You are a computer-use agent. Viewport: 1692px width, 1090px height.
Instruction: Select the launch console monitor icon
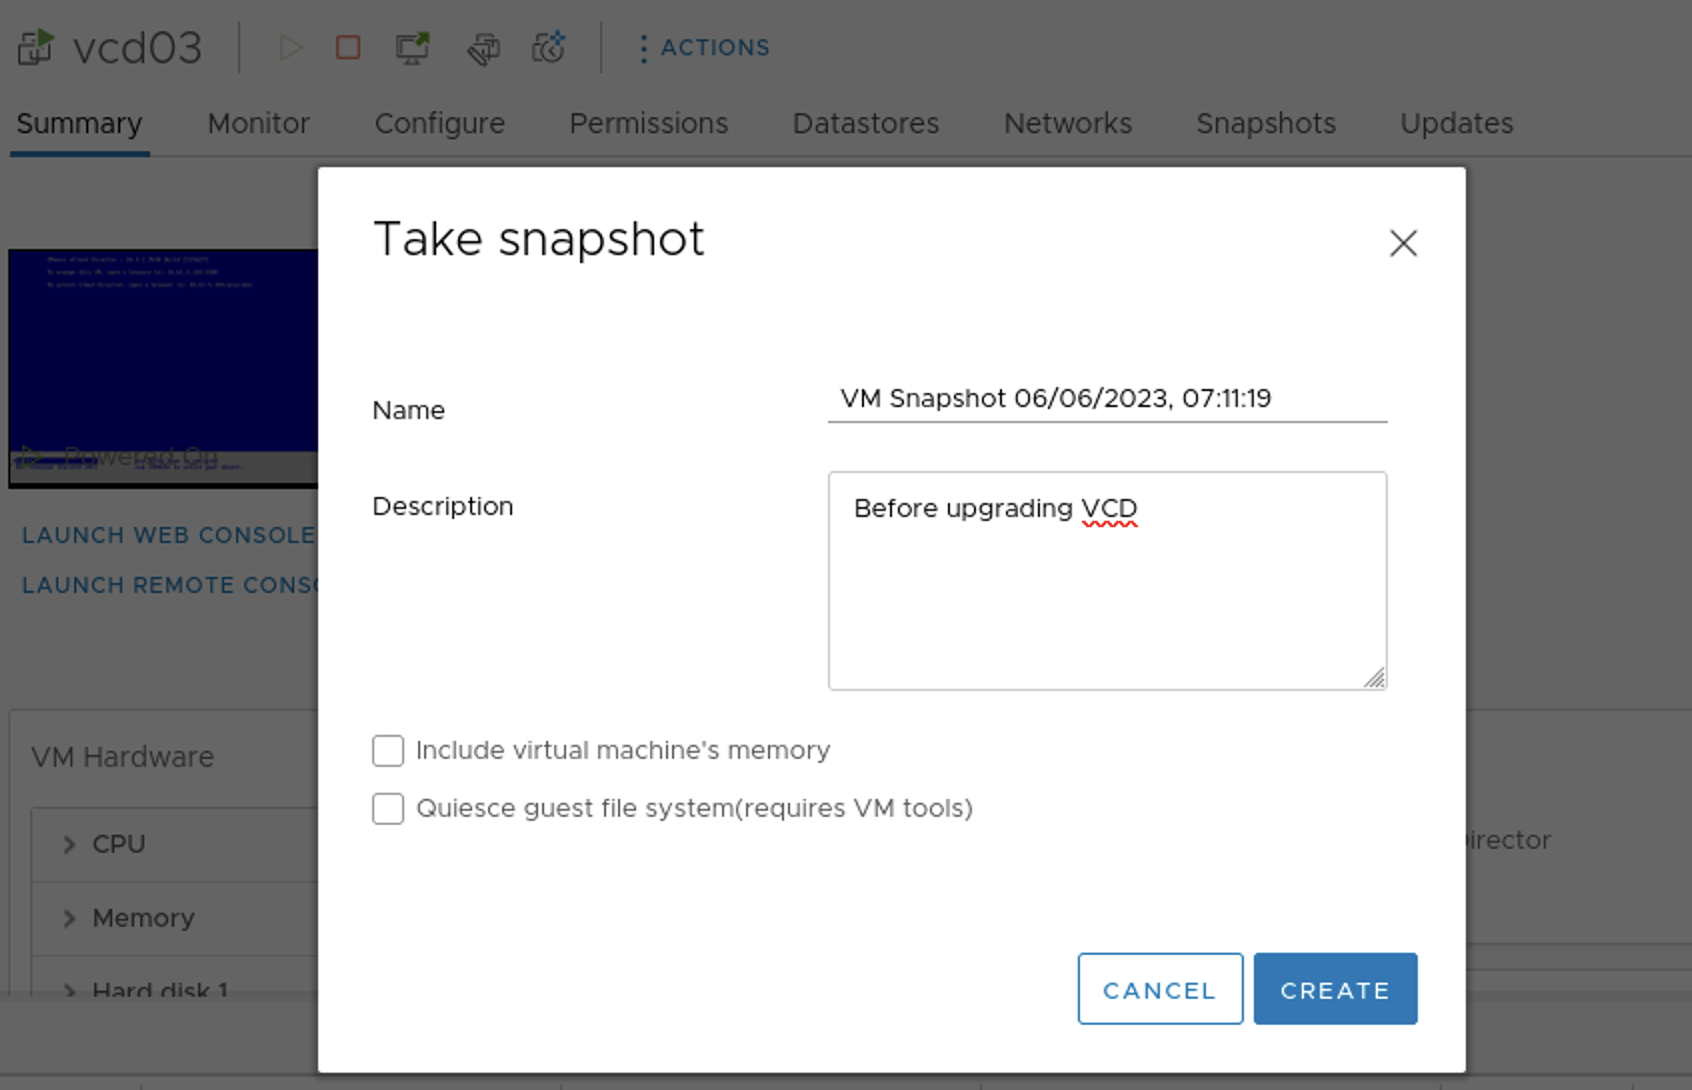413,47
